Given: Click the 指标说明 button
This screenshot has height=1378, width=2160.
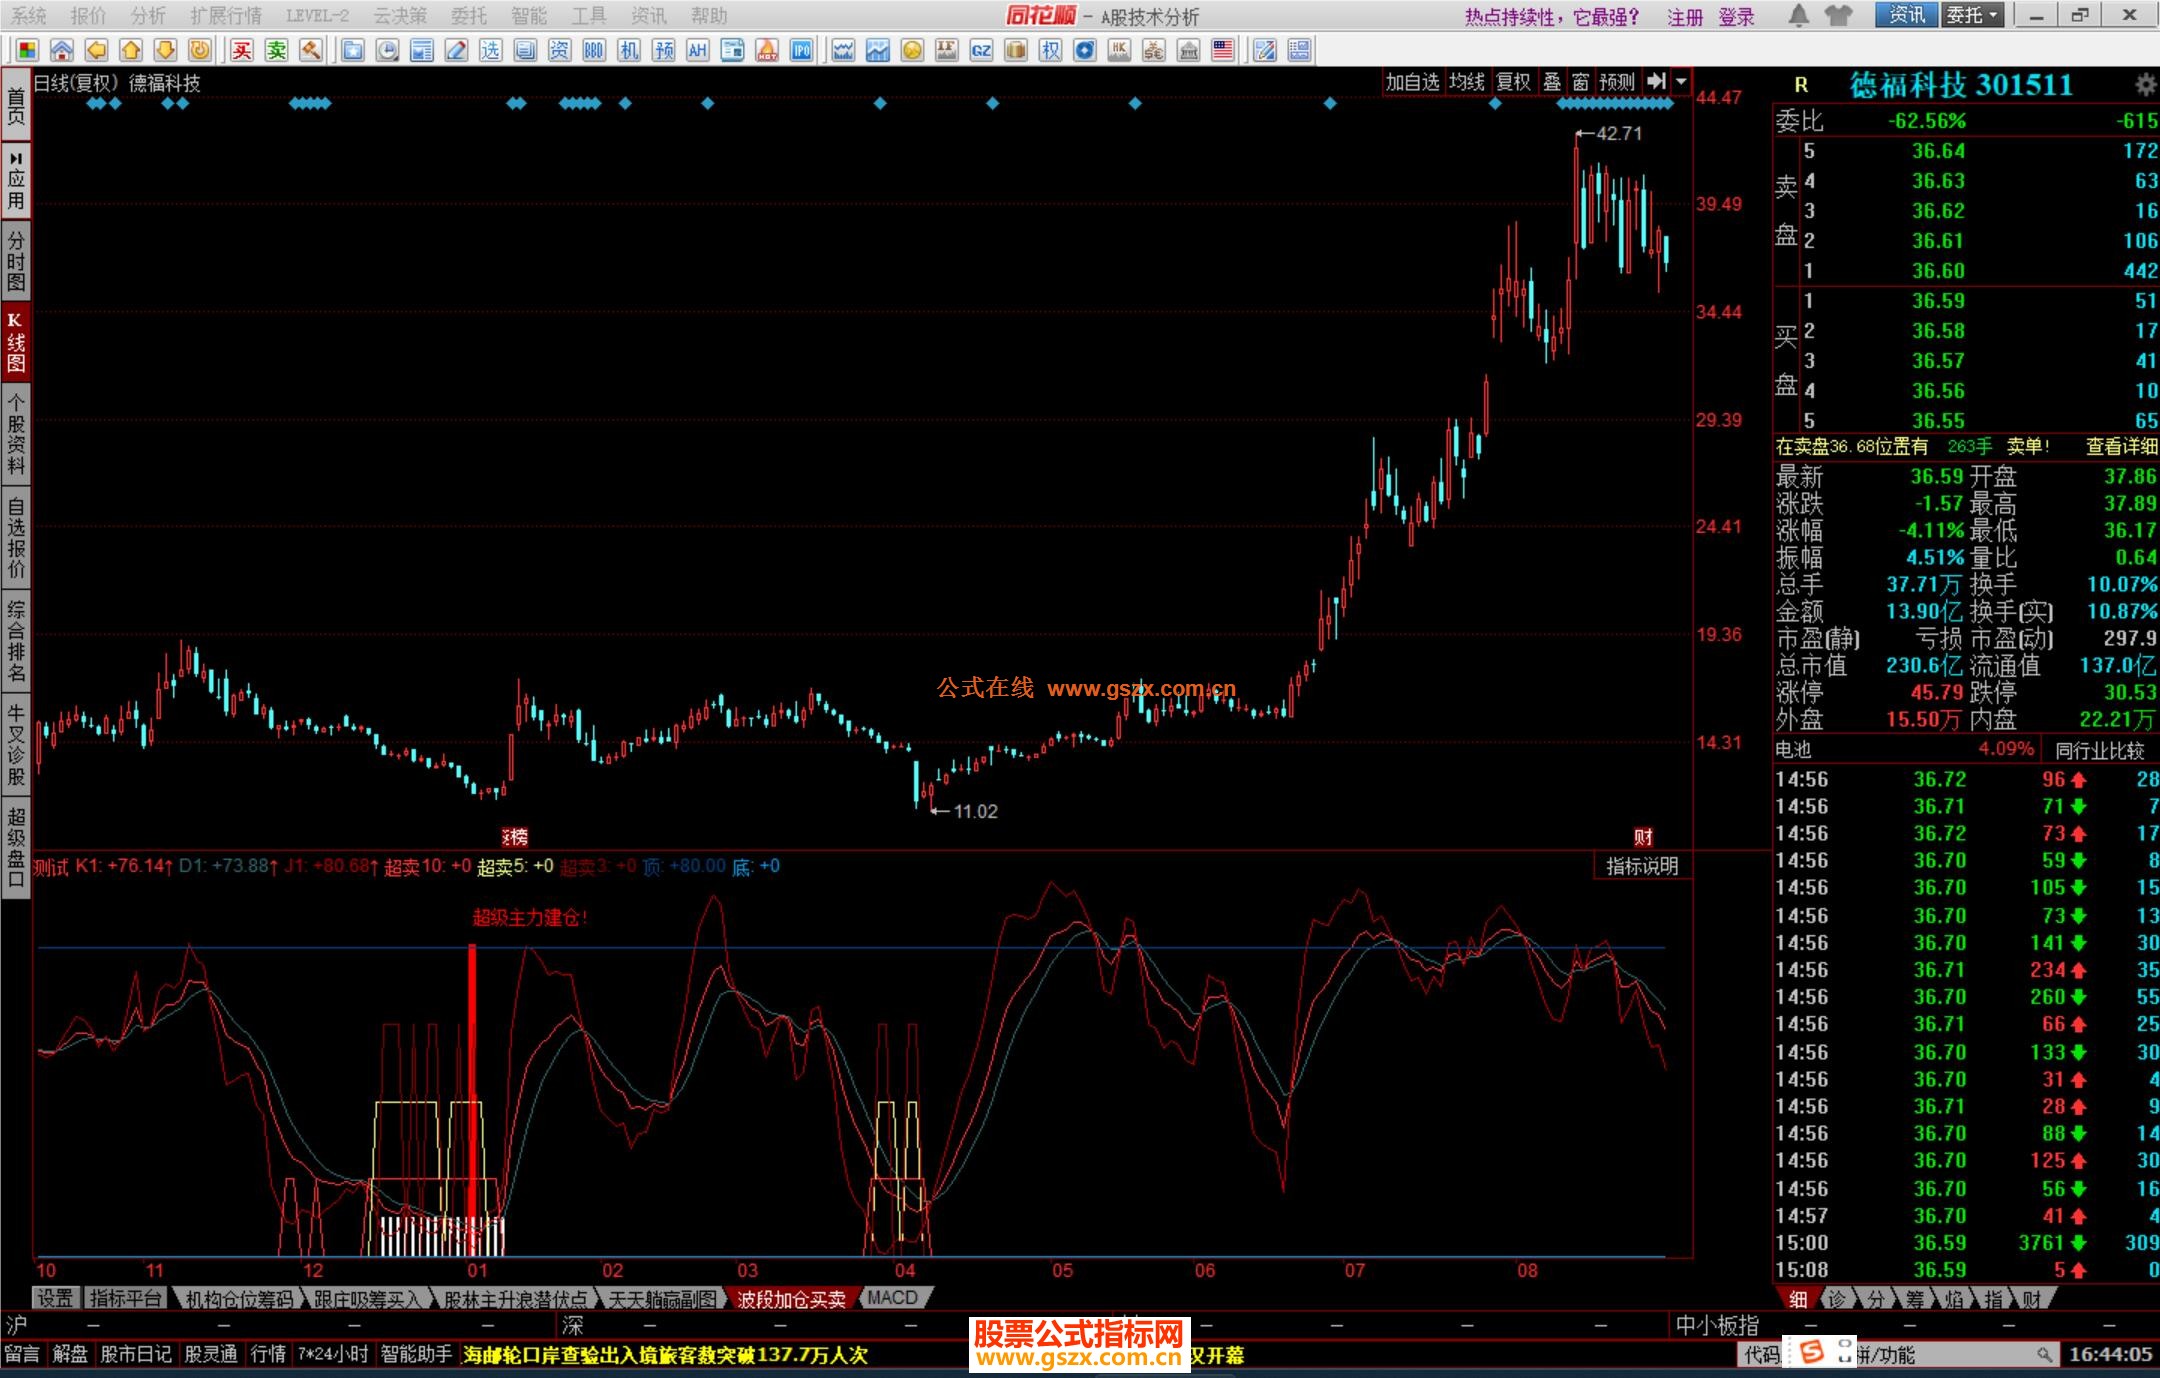Looking at the screenshot, I should pyautogui.click(x=1642, y=866).
